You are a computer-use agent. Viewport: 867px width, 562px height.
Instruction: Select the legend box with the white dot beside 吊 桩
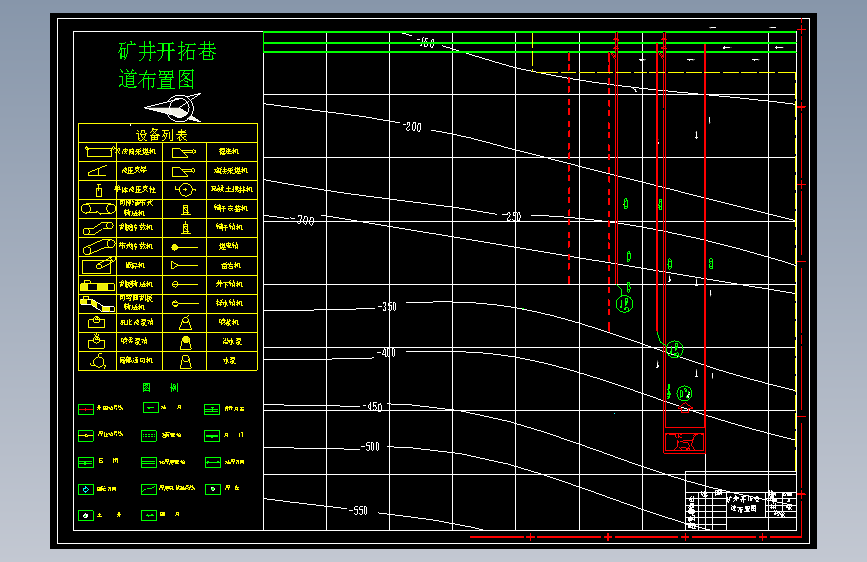click(213, 489)
